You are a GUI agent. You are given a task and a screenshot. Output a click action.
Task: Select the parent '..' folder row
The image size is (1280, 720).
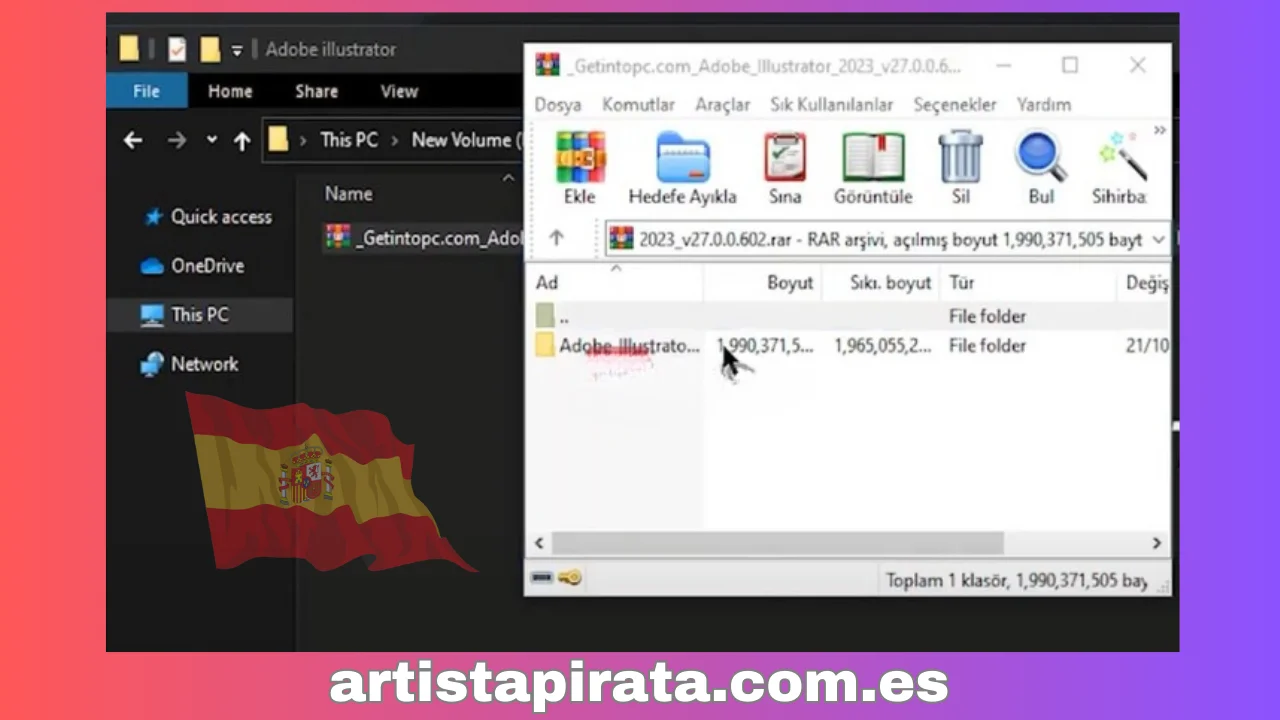[x=848, y=317]
